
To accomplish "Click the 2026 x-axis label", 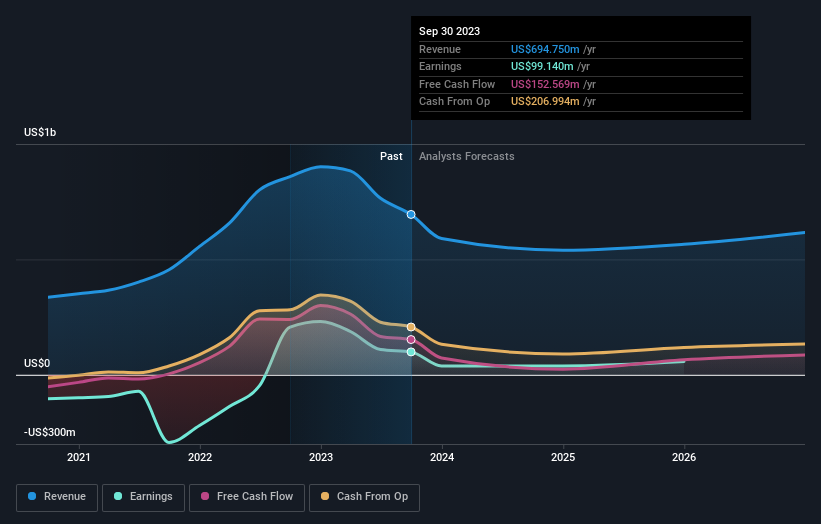I will coord(684,458).
